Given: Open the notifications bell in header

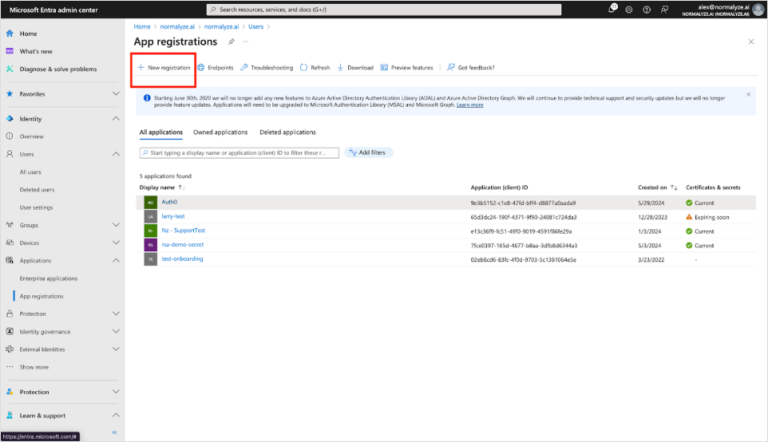Looking at the screenshot, I should tap(613, 9).
